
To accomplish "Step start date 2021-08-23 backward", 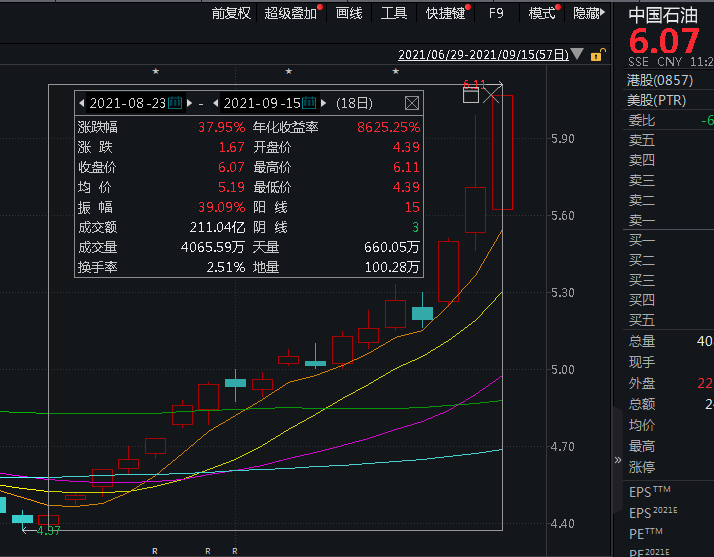I will (82, 103).
